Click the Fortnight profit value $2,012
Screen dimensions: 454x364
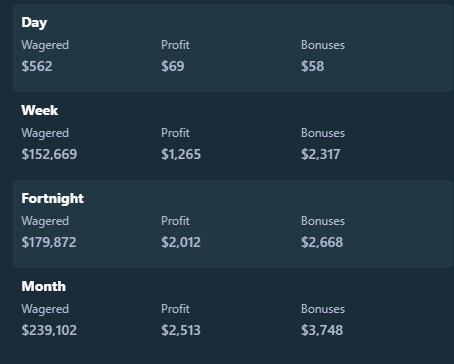181,242
